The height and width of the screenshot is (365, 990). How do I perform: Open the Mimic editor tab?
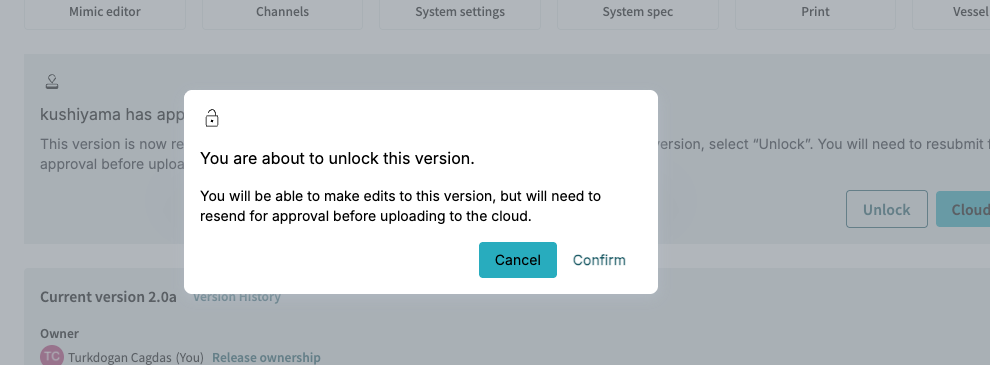pos(105,12)
